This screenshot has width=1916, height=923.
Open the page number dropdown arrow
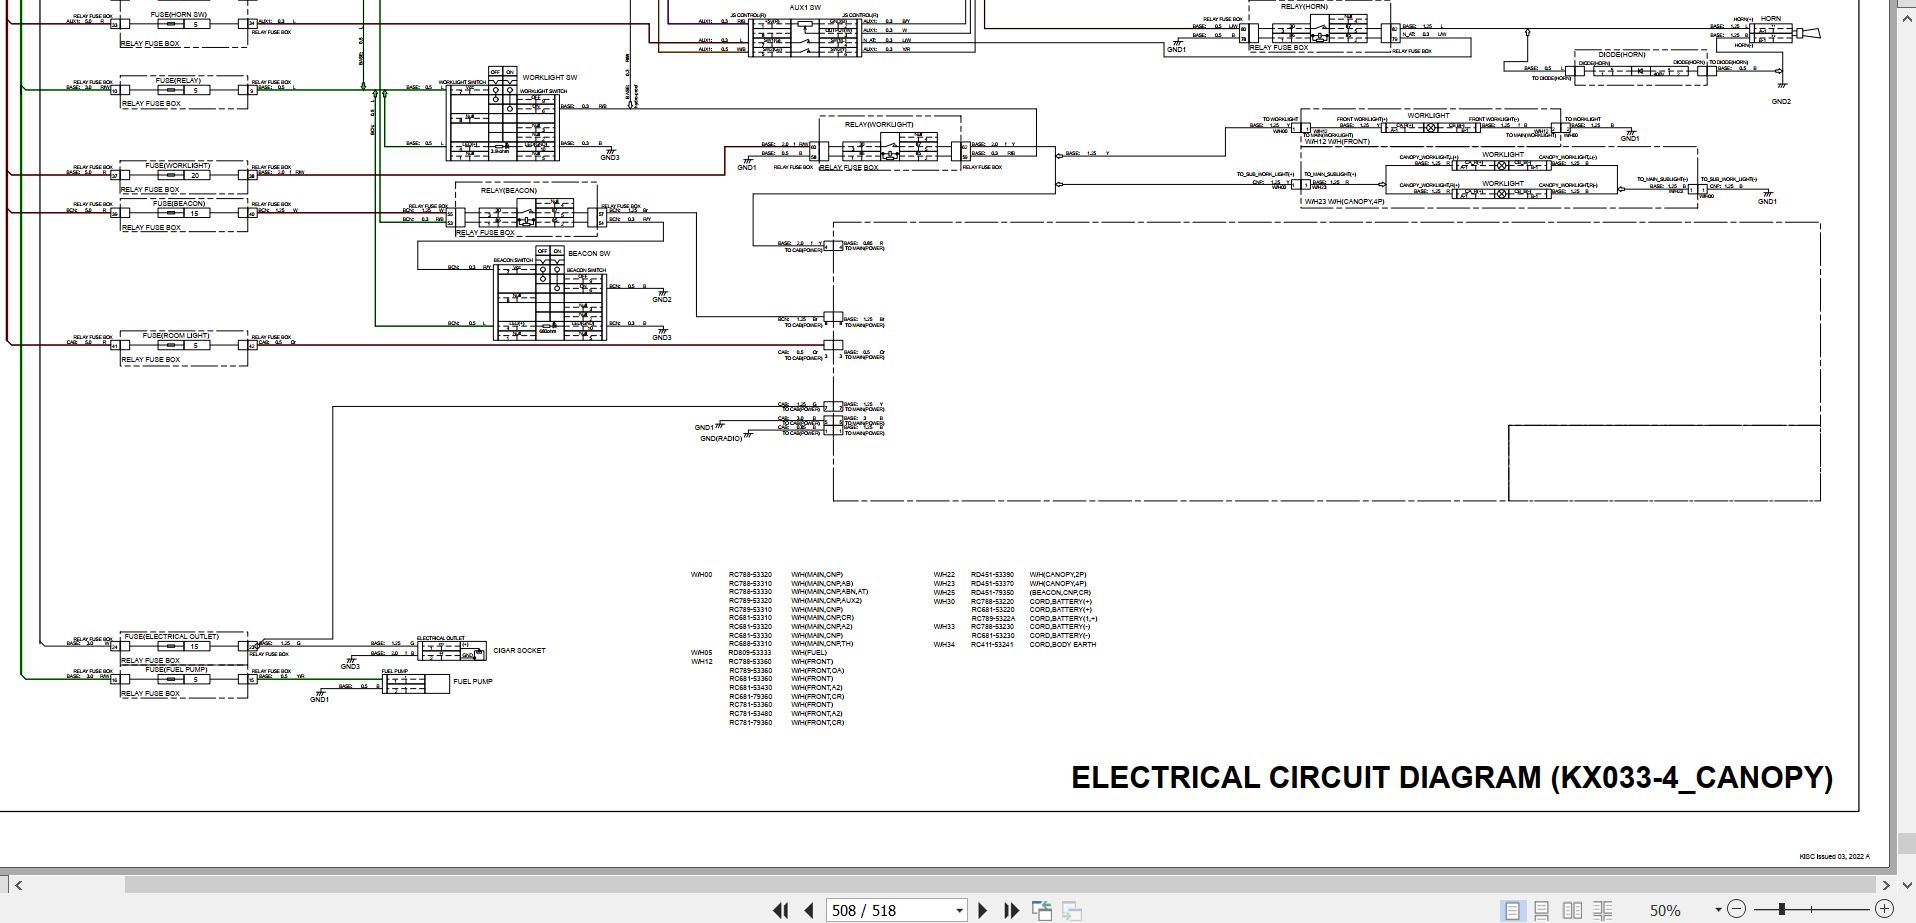coord(959,910)
